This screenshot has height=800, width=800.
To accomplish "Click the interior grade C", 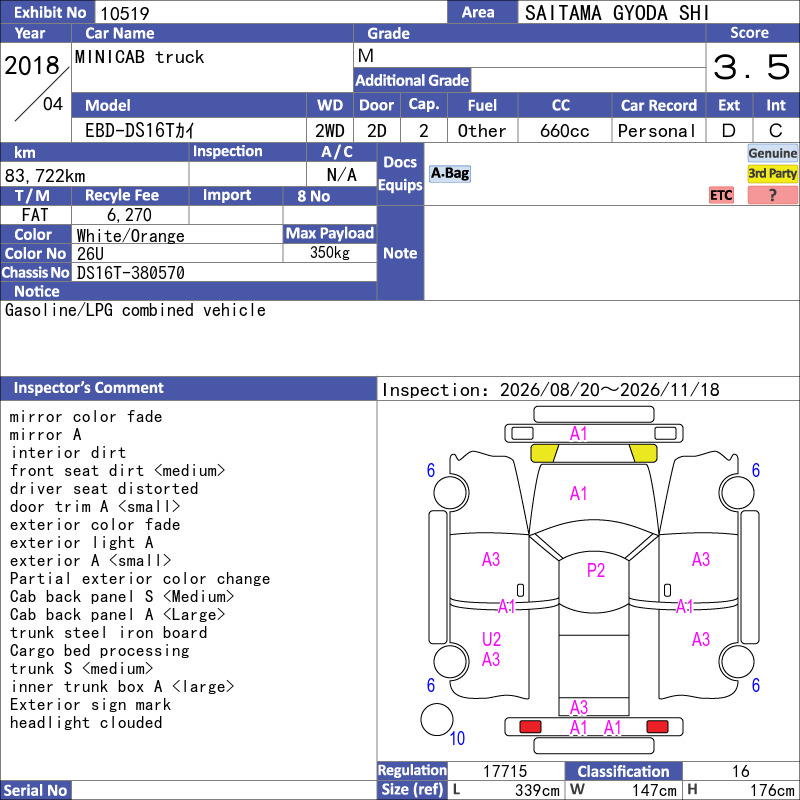I will tap(776, 131).
